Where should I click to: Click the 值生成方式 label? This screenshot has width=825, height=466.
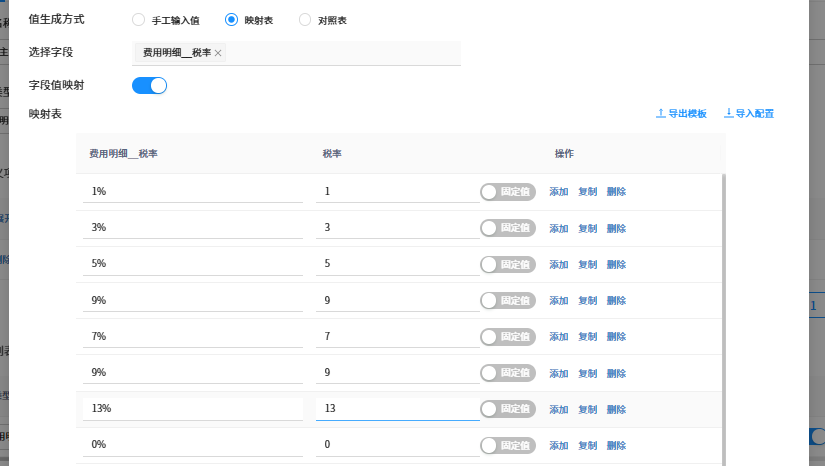pos(56,19)
